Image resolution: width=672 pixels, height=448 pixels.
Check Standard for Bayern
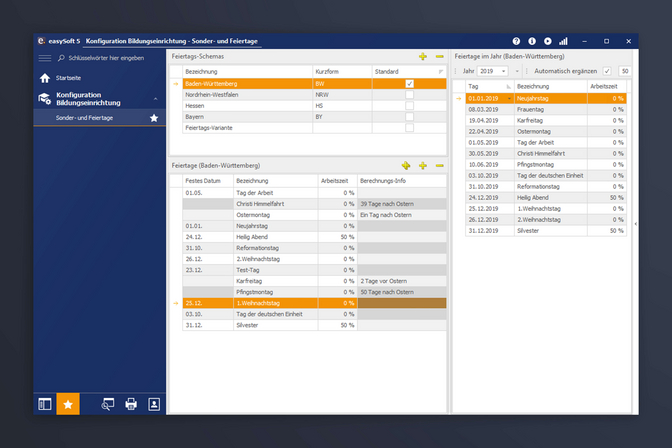409,117
